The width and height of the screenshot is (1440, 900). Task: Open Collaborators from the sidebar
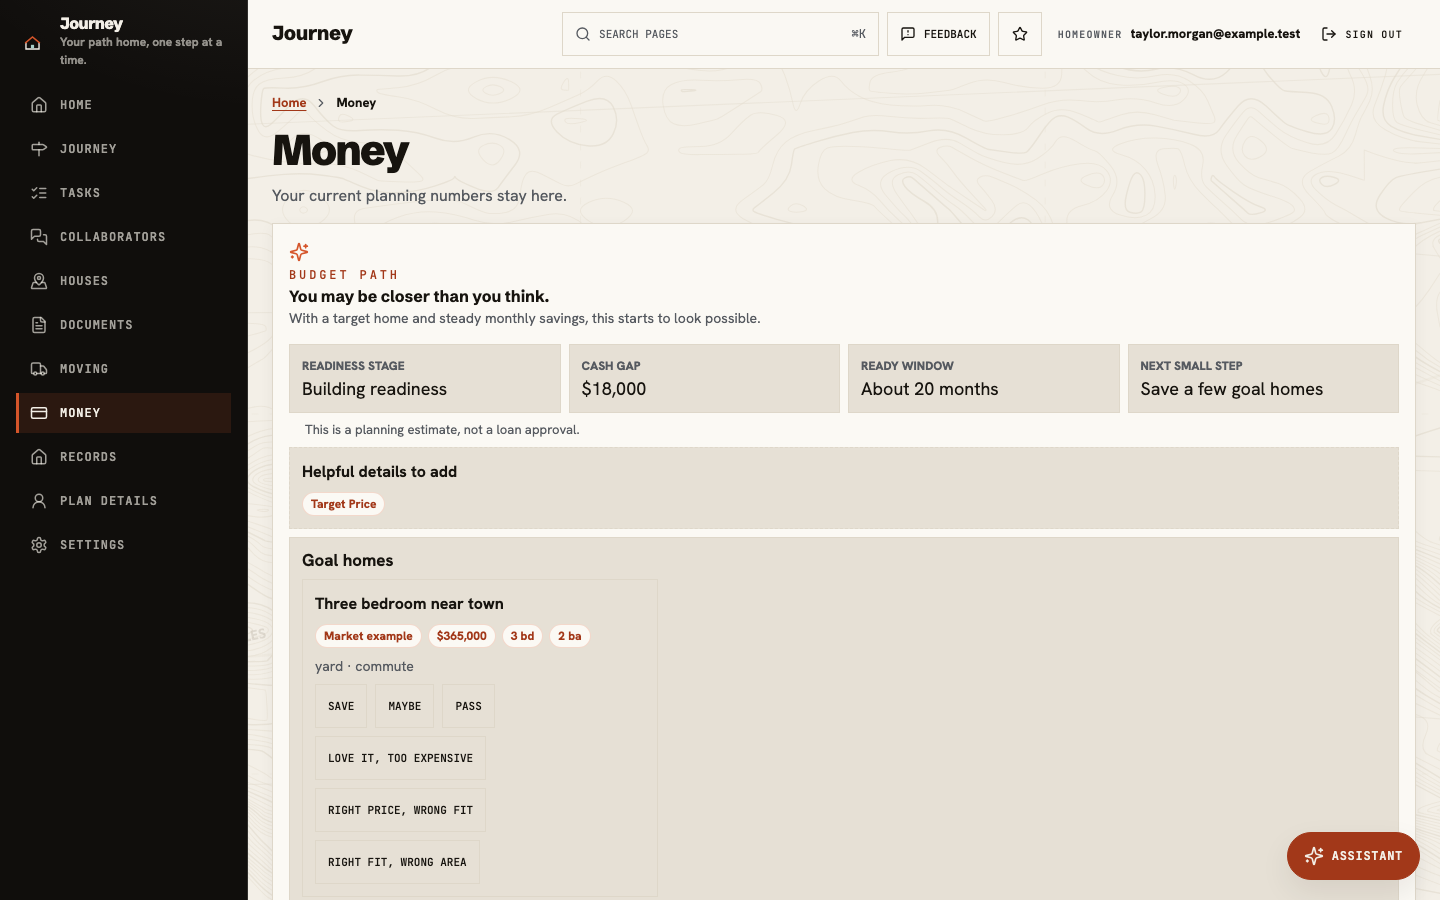124,237
